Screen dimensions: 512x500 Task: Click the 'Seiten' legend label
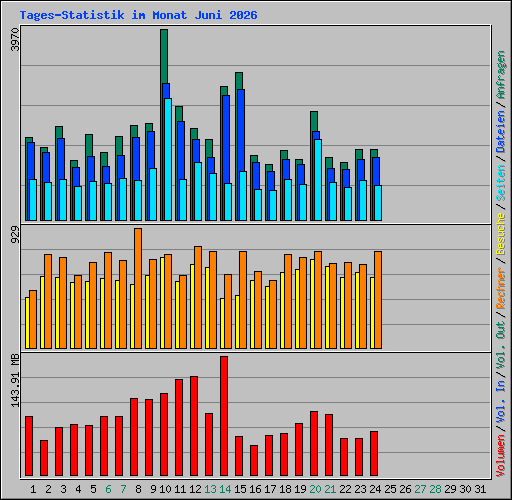pyautogui.click(x=501, y=183)
